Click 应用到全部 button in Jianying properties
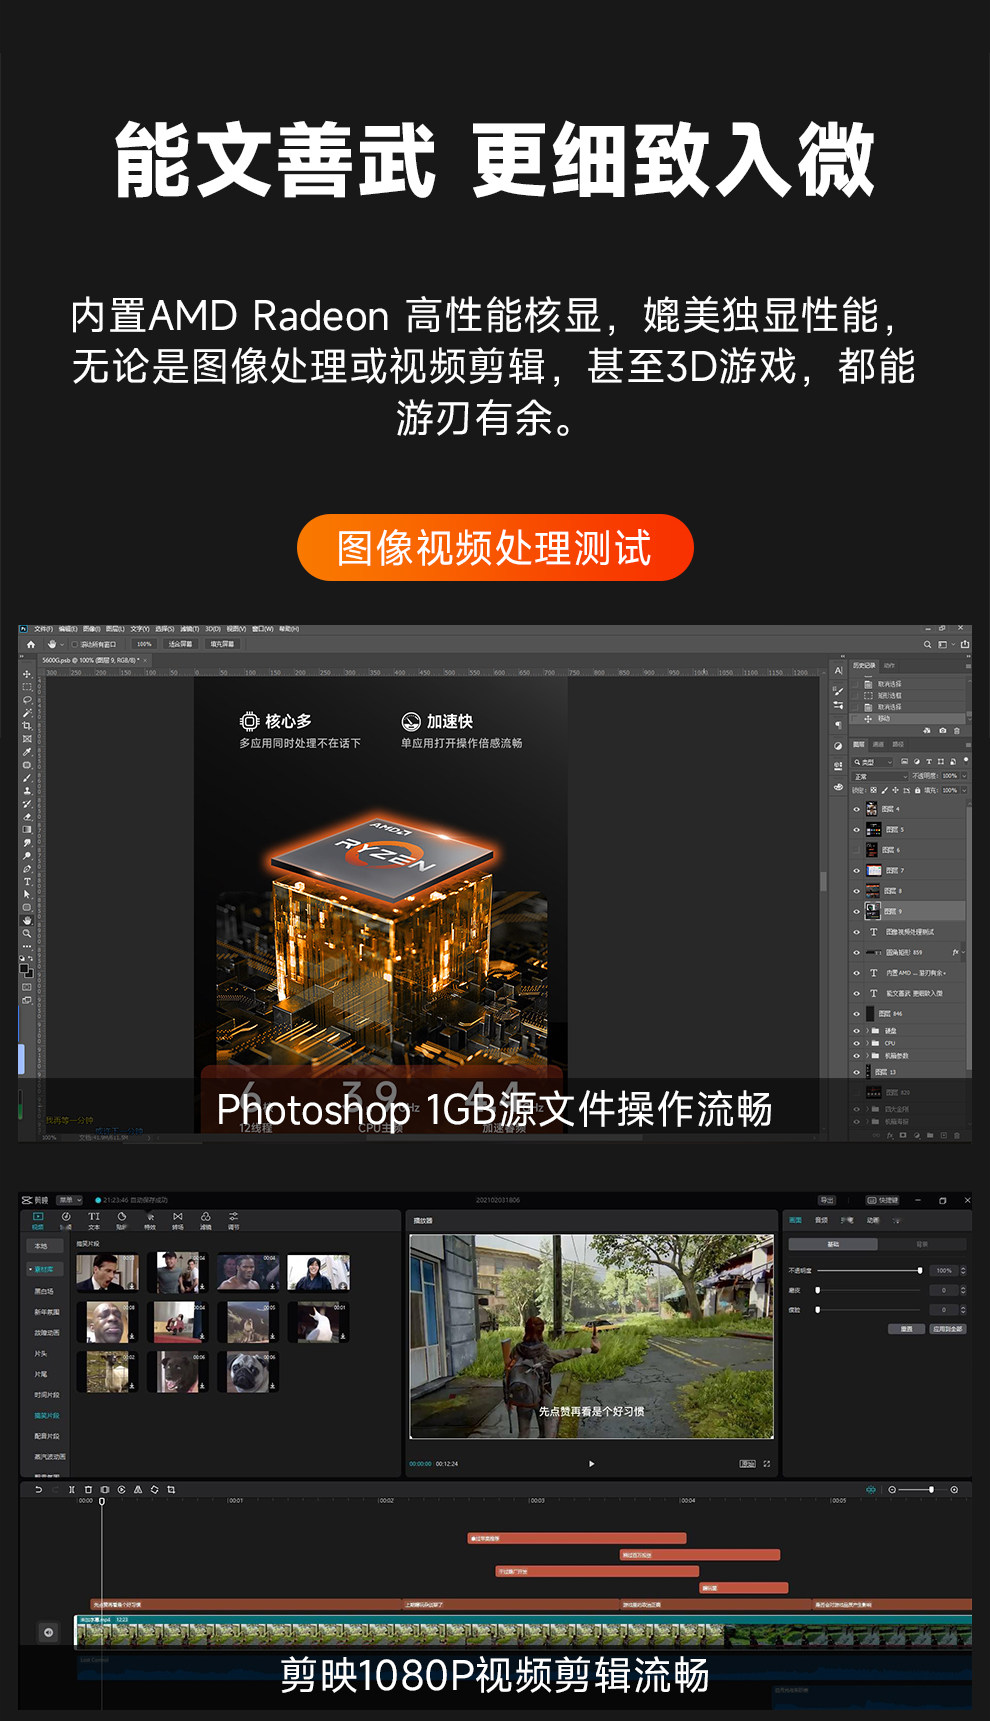Image resolution: width=990 pixels, height=1721 pixels. point(947,1329)
